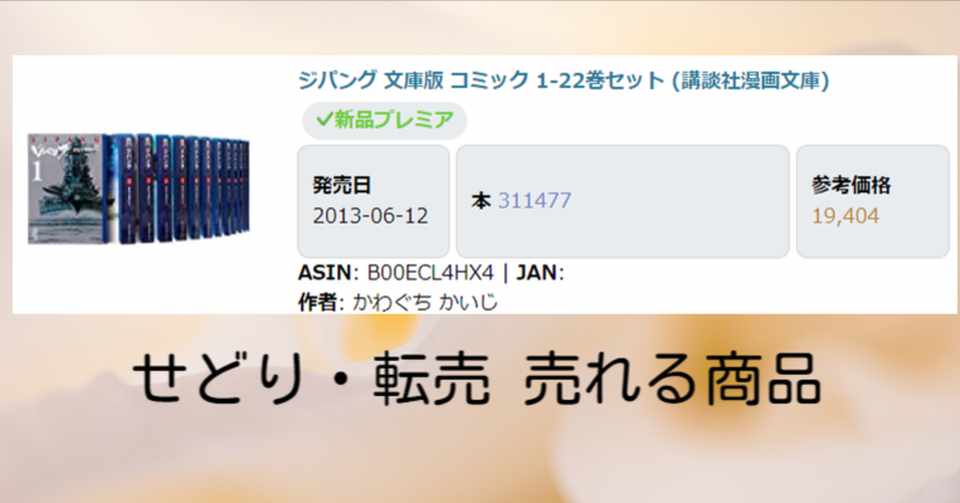Open the ranking number 311477 link
Image resolution: width=960 pixels, height=503 pixels.
click(x=534, y=201)
